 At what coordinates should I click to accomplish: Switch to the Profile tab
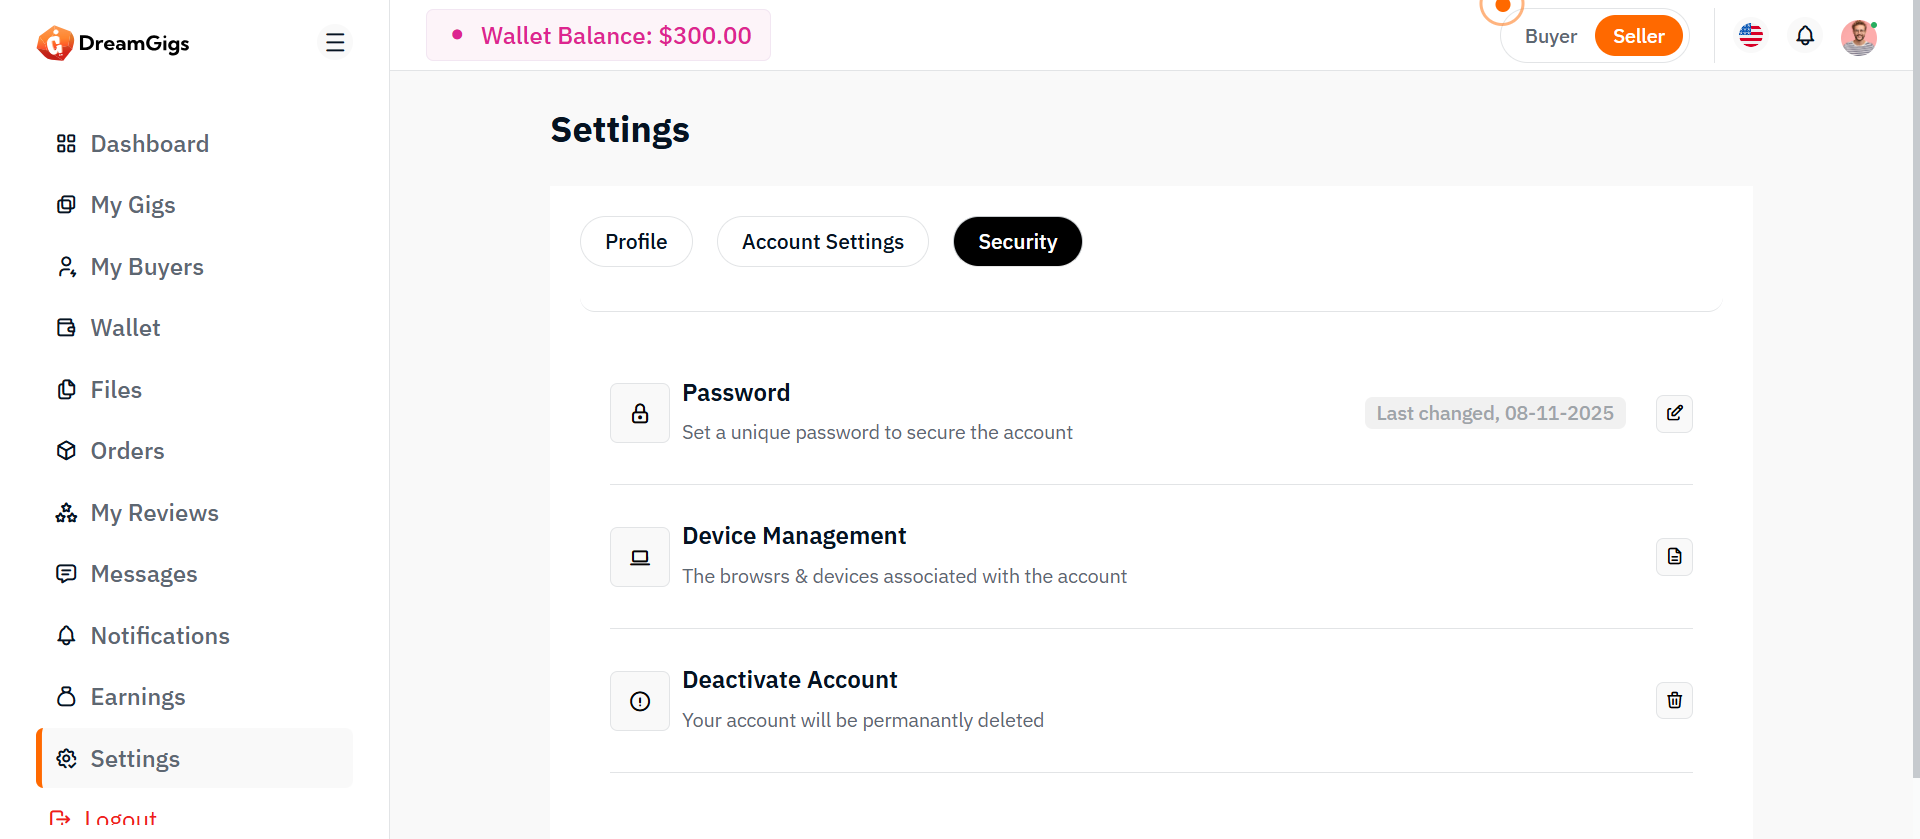[x=636, y=242]
